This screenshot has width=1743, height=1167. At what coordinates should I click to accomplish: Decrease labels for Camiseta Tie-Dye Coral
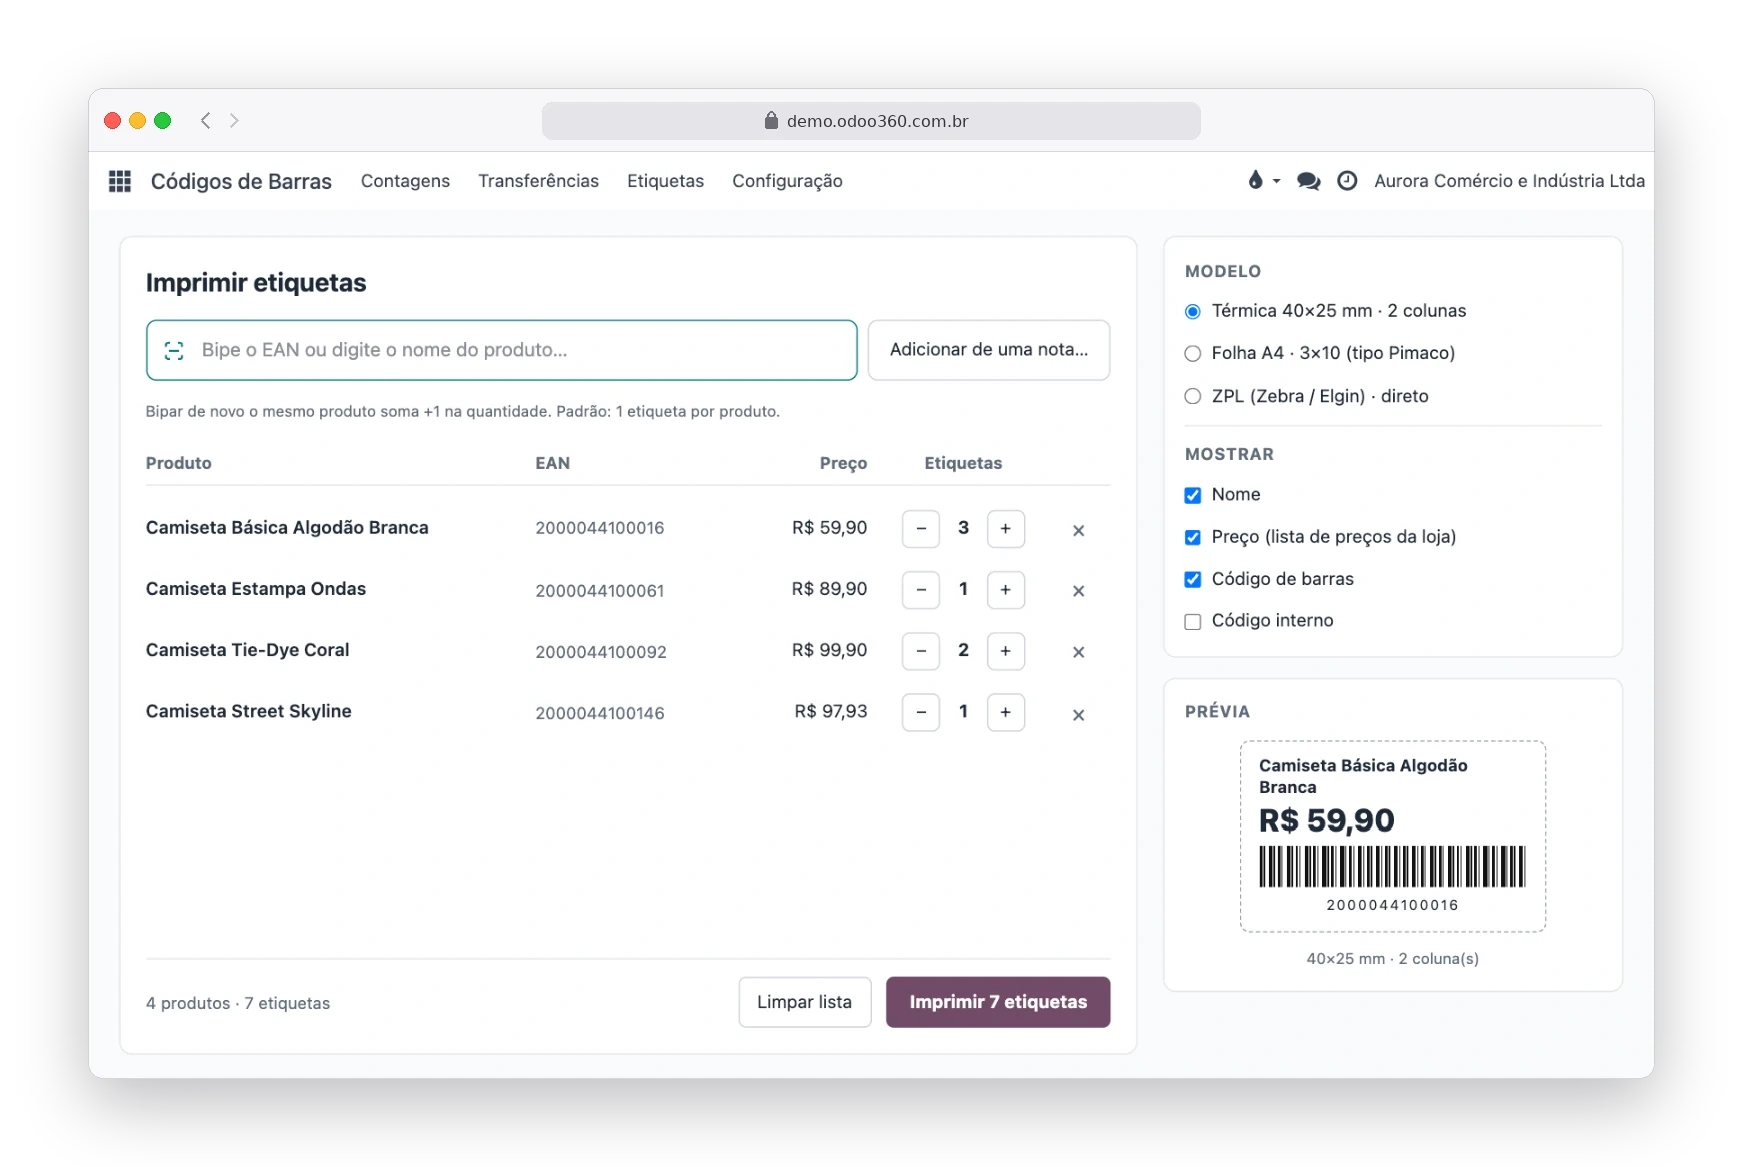pyautogui.click(x=921, y=651)
